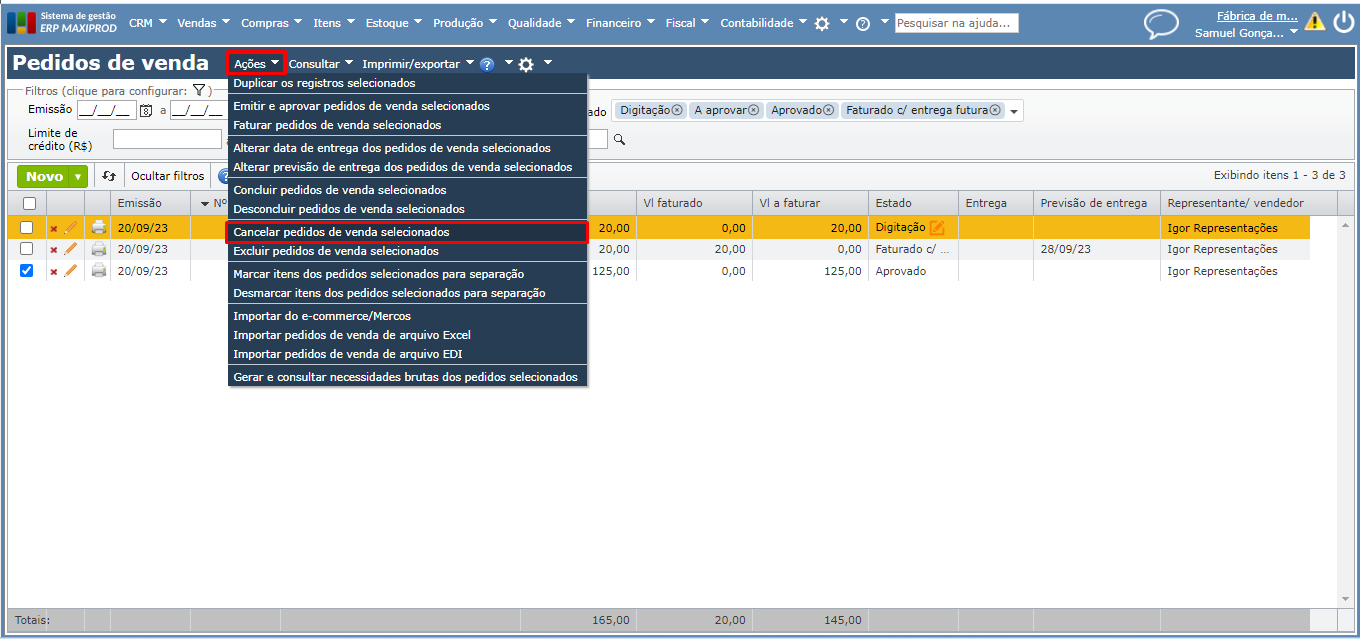The width and height of the screenshot is (1360, 639).
Task: Expand the Novo button dropdown arrow
Action: tap(78, 177)
